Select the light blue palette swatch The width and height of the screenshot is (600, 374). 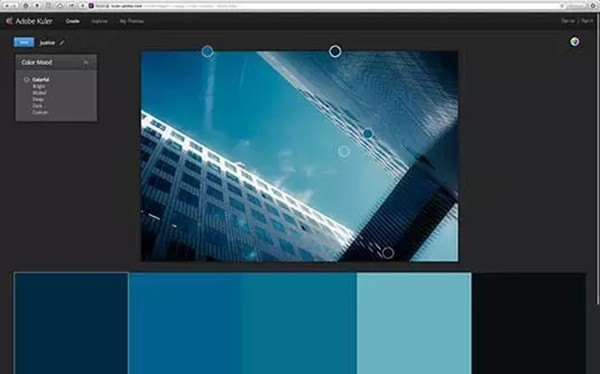coord(414,323)
